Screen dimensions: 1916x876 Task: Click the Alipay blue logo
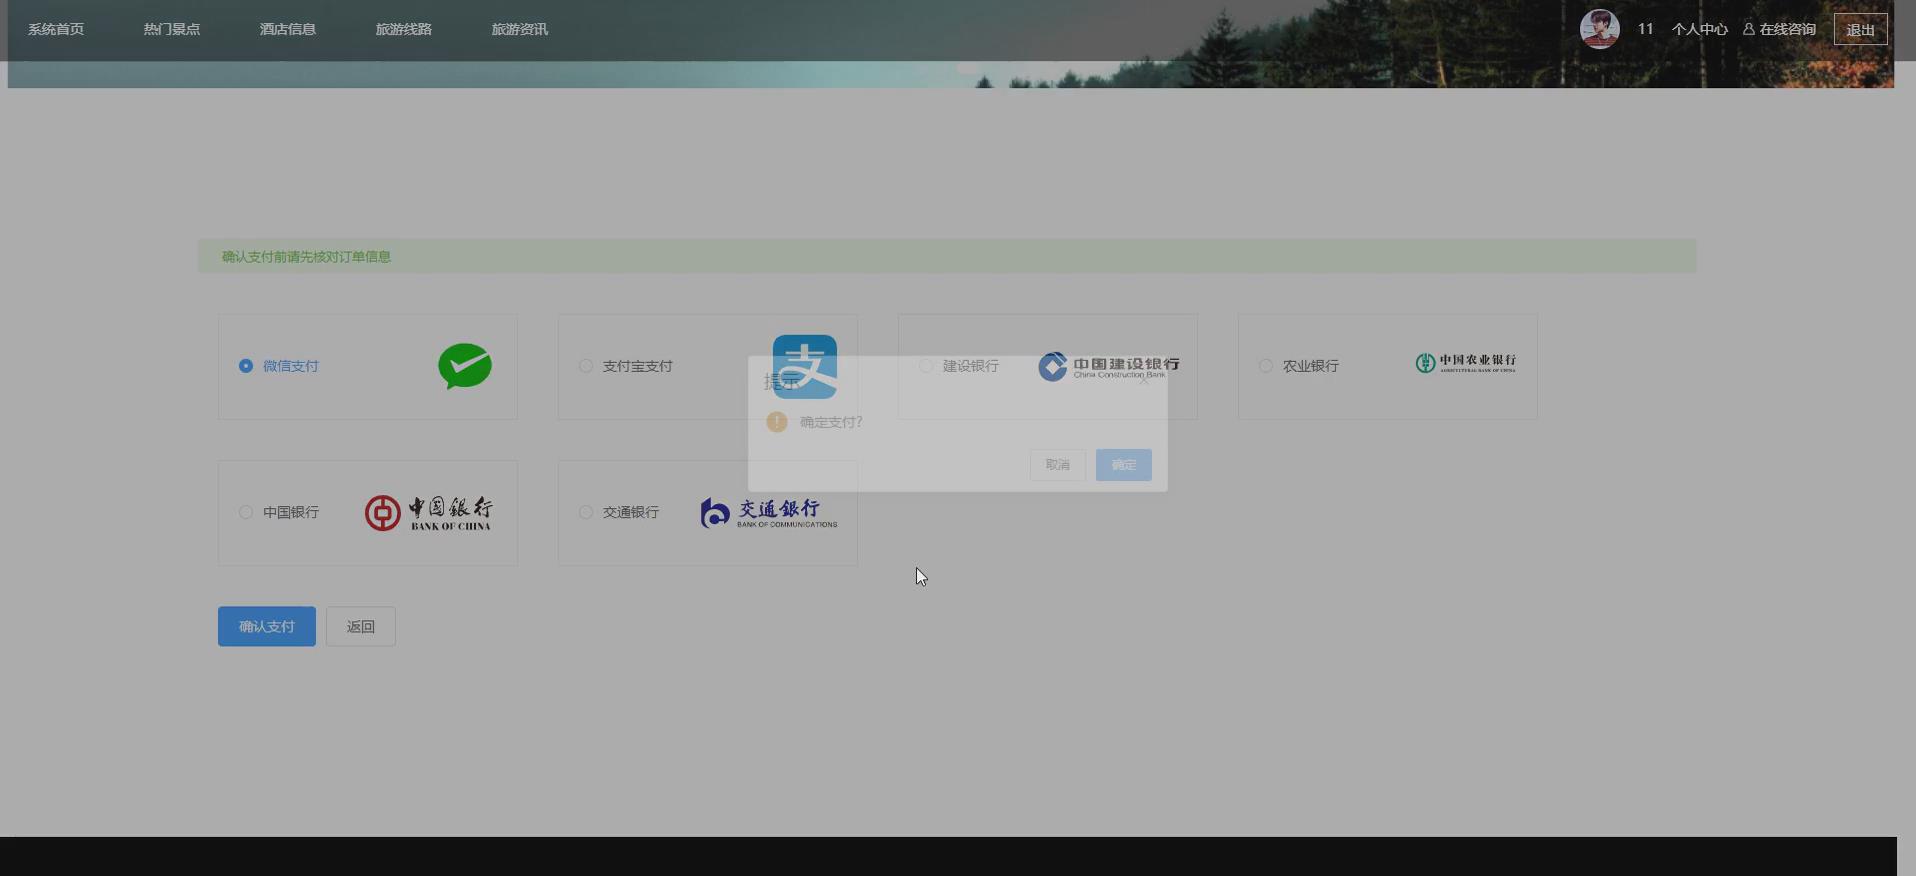[805, 367]
